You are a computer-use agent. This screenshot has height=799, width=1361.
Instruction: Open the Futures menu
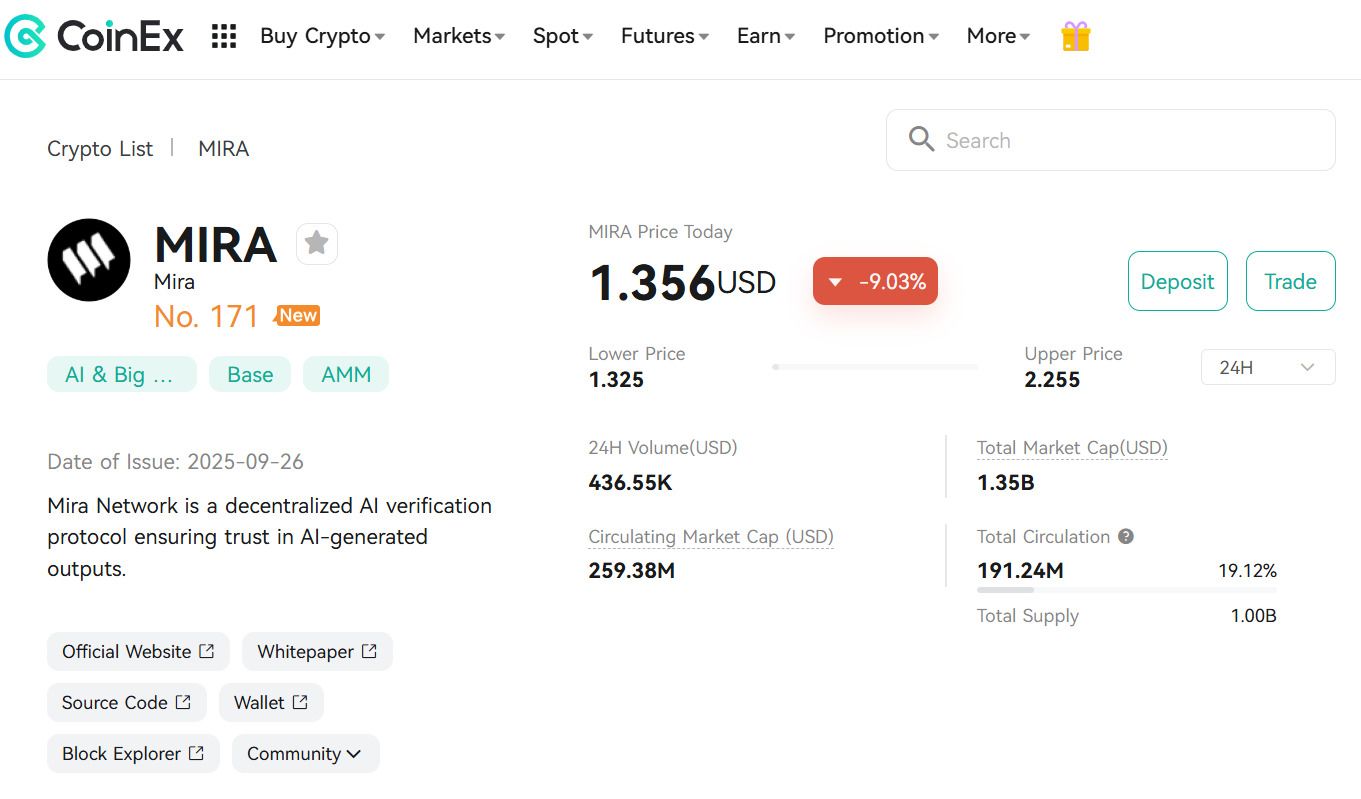(x=664, y=37)
